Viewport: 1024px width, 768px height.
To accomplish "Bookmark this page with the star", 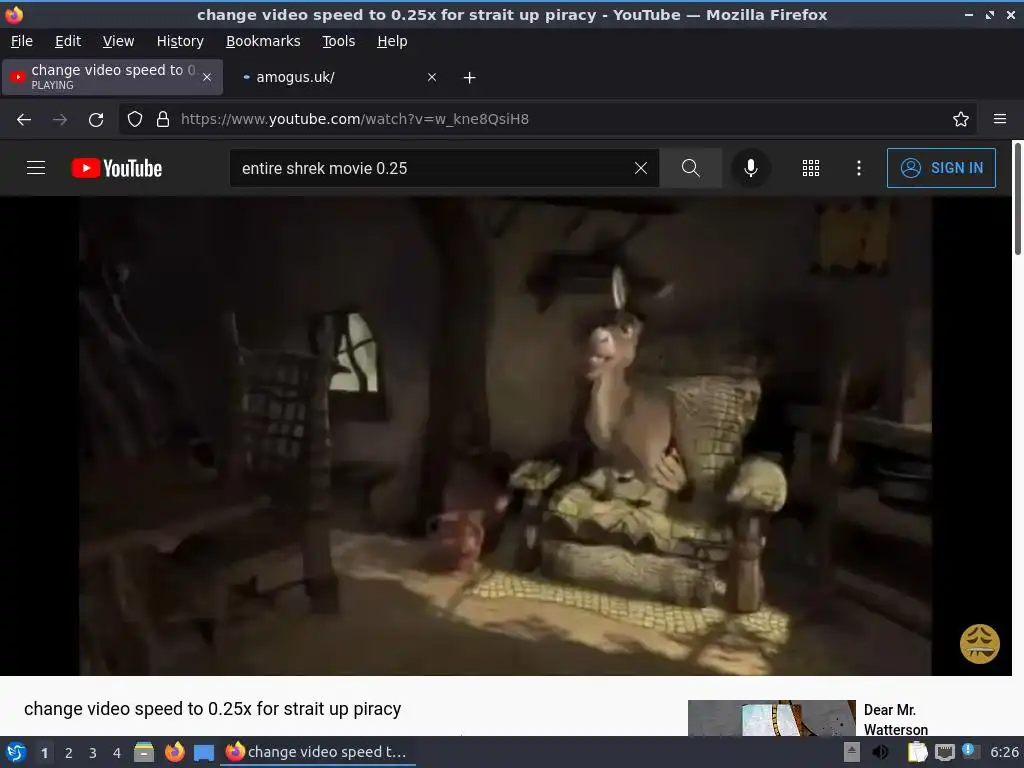I will pyautogui.click(x=961, y=119).
